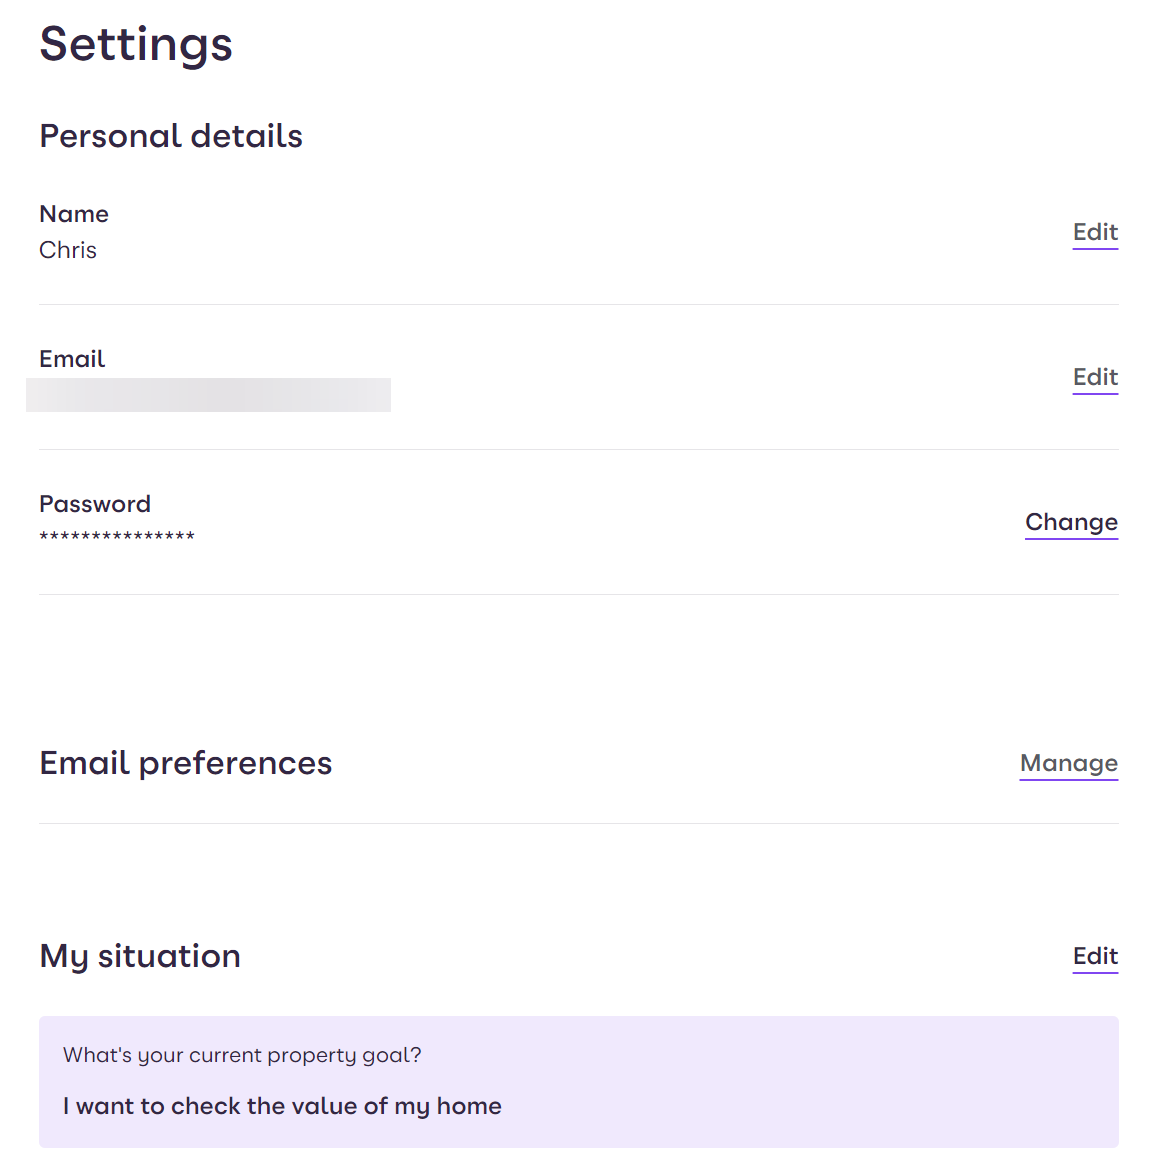The image size is (1170, 1175).
Task: Click the Personal details section heading
Action: (170, 136)
